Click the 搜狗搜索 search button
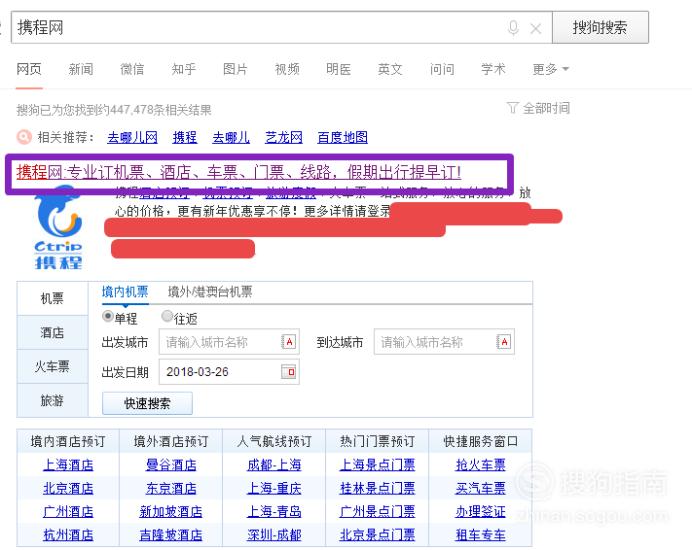 click(x=600, y=27)
